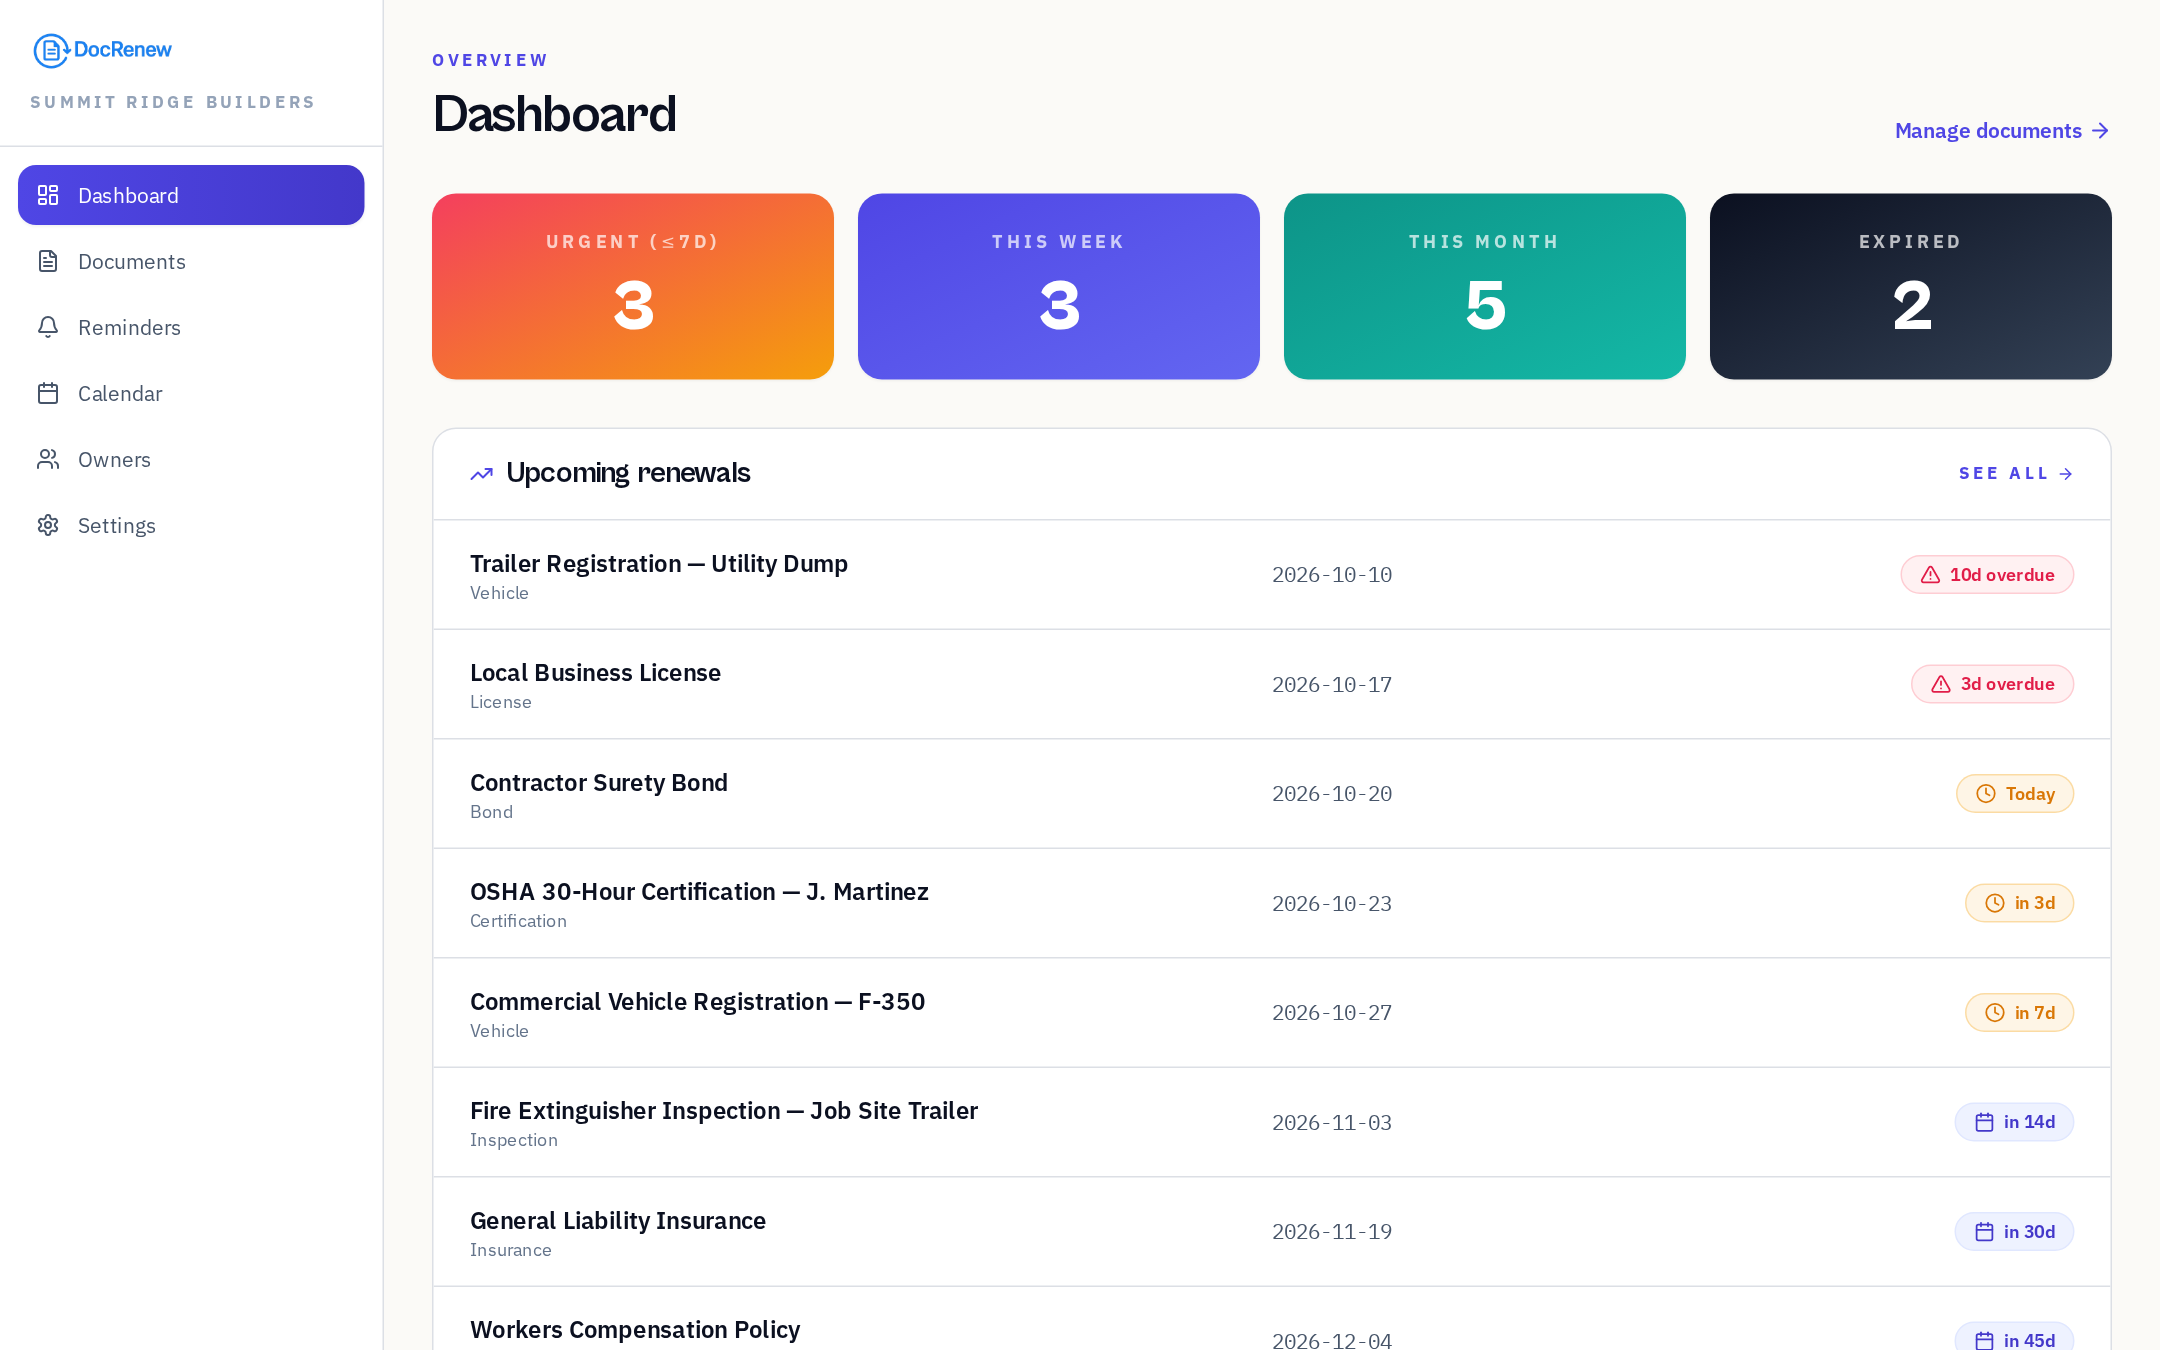Go to Documents in the sidebar

coord(191,261)
